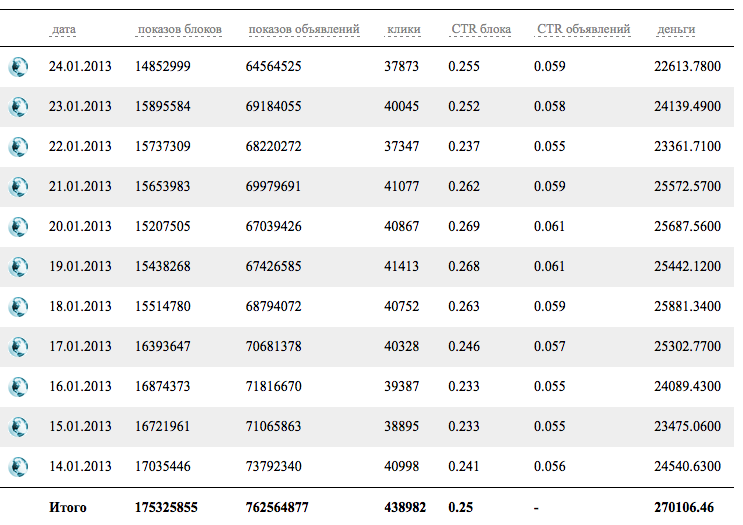Click the globe icon for 23.01.2013 row
The height and width of the screenshot is (525, 743).
point(18,107)
